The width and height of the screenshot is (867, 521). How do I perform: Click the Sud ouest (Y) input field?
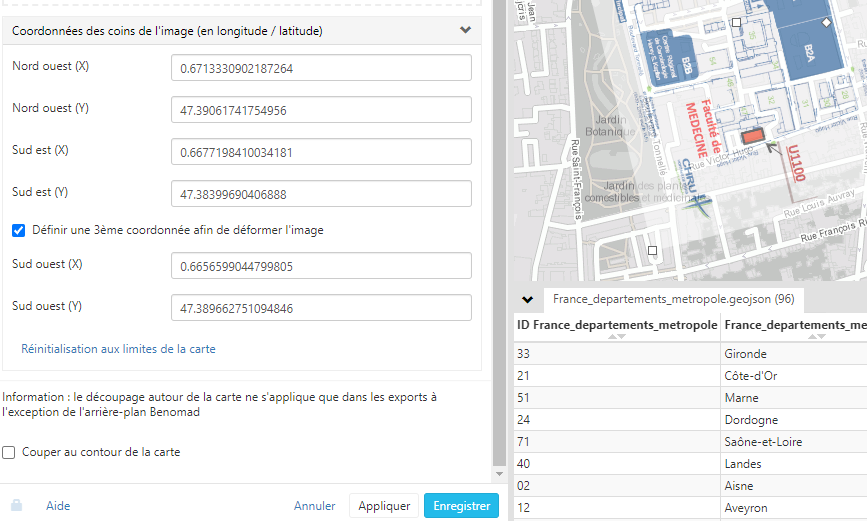click(321, 308)
